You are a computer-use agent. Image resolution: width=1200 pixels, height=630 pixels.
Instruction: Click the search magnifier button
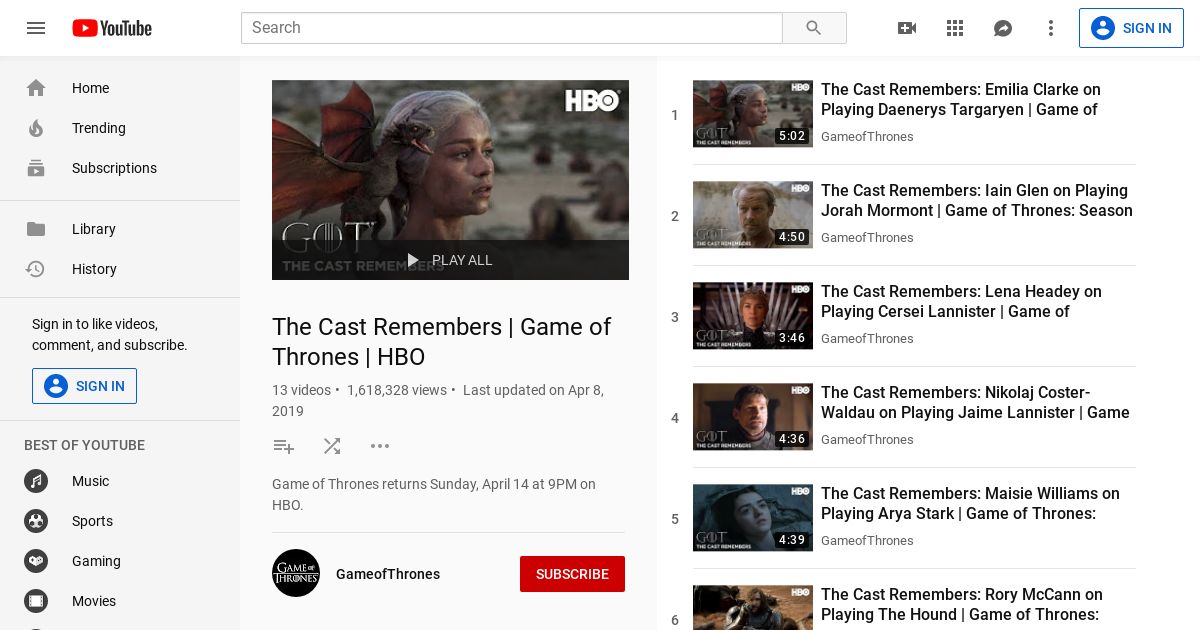814,28
